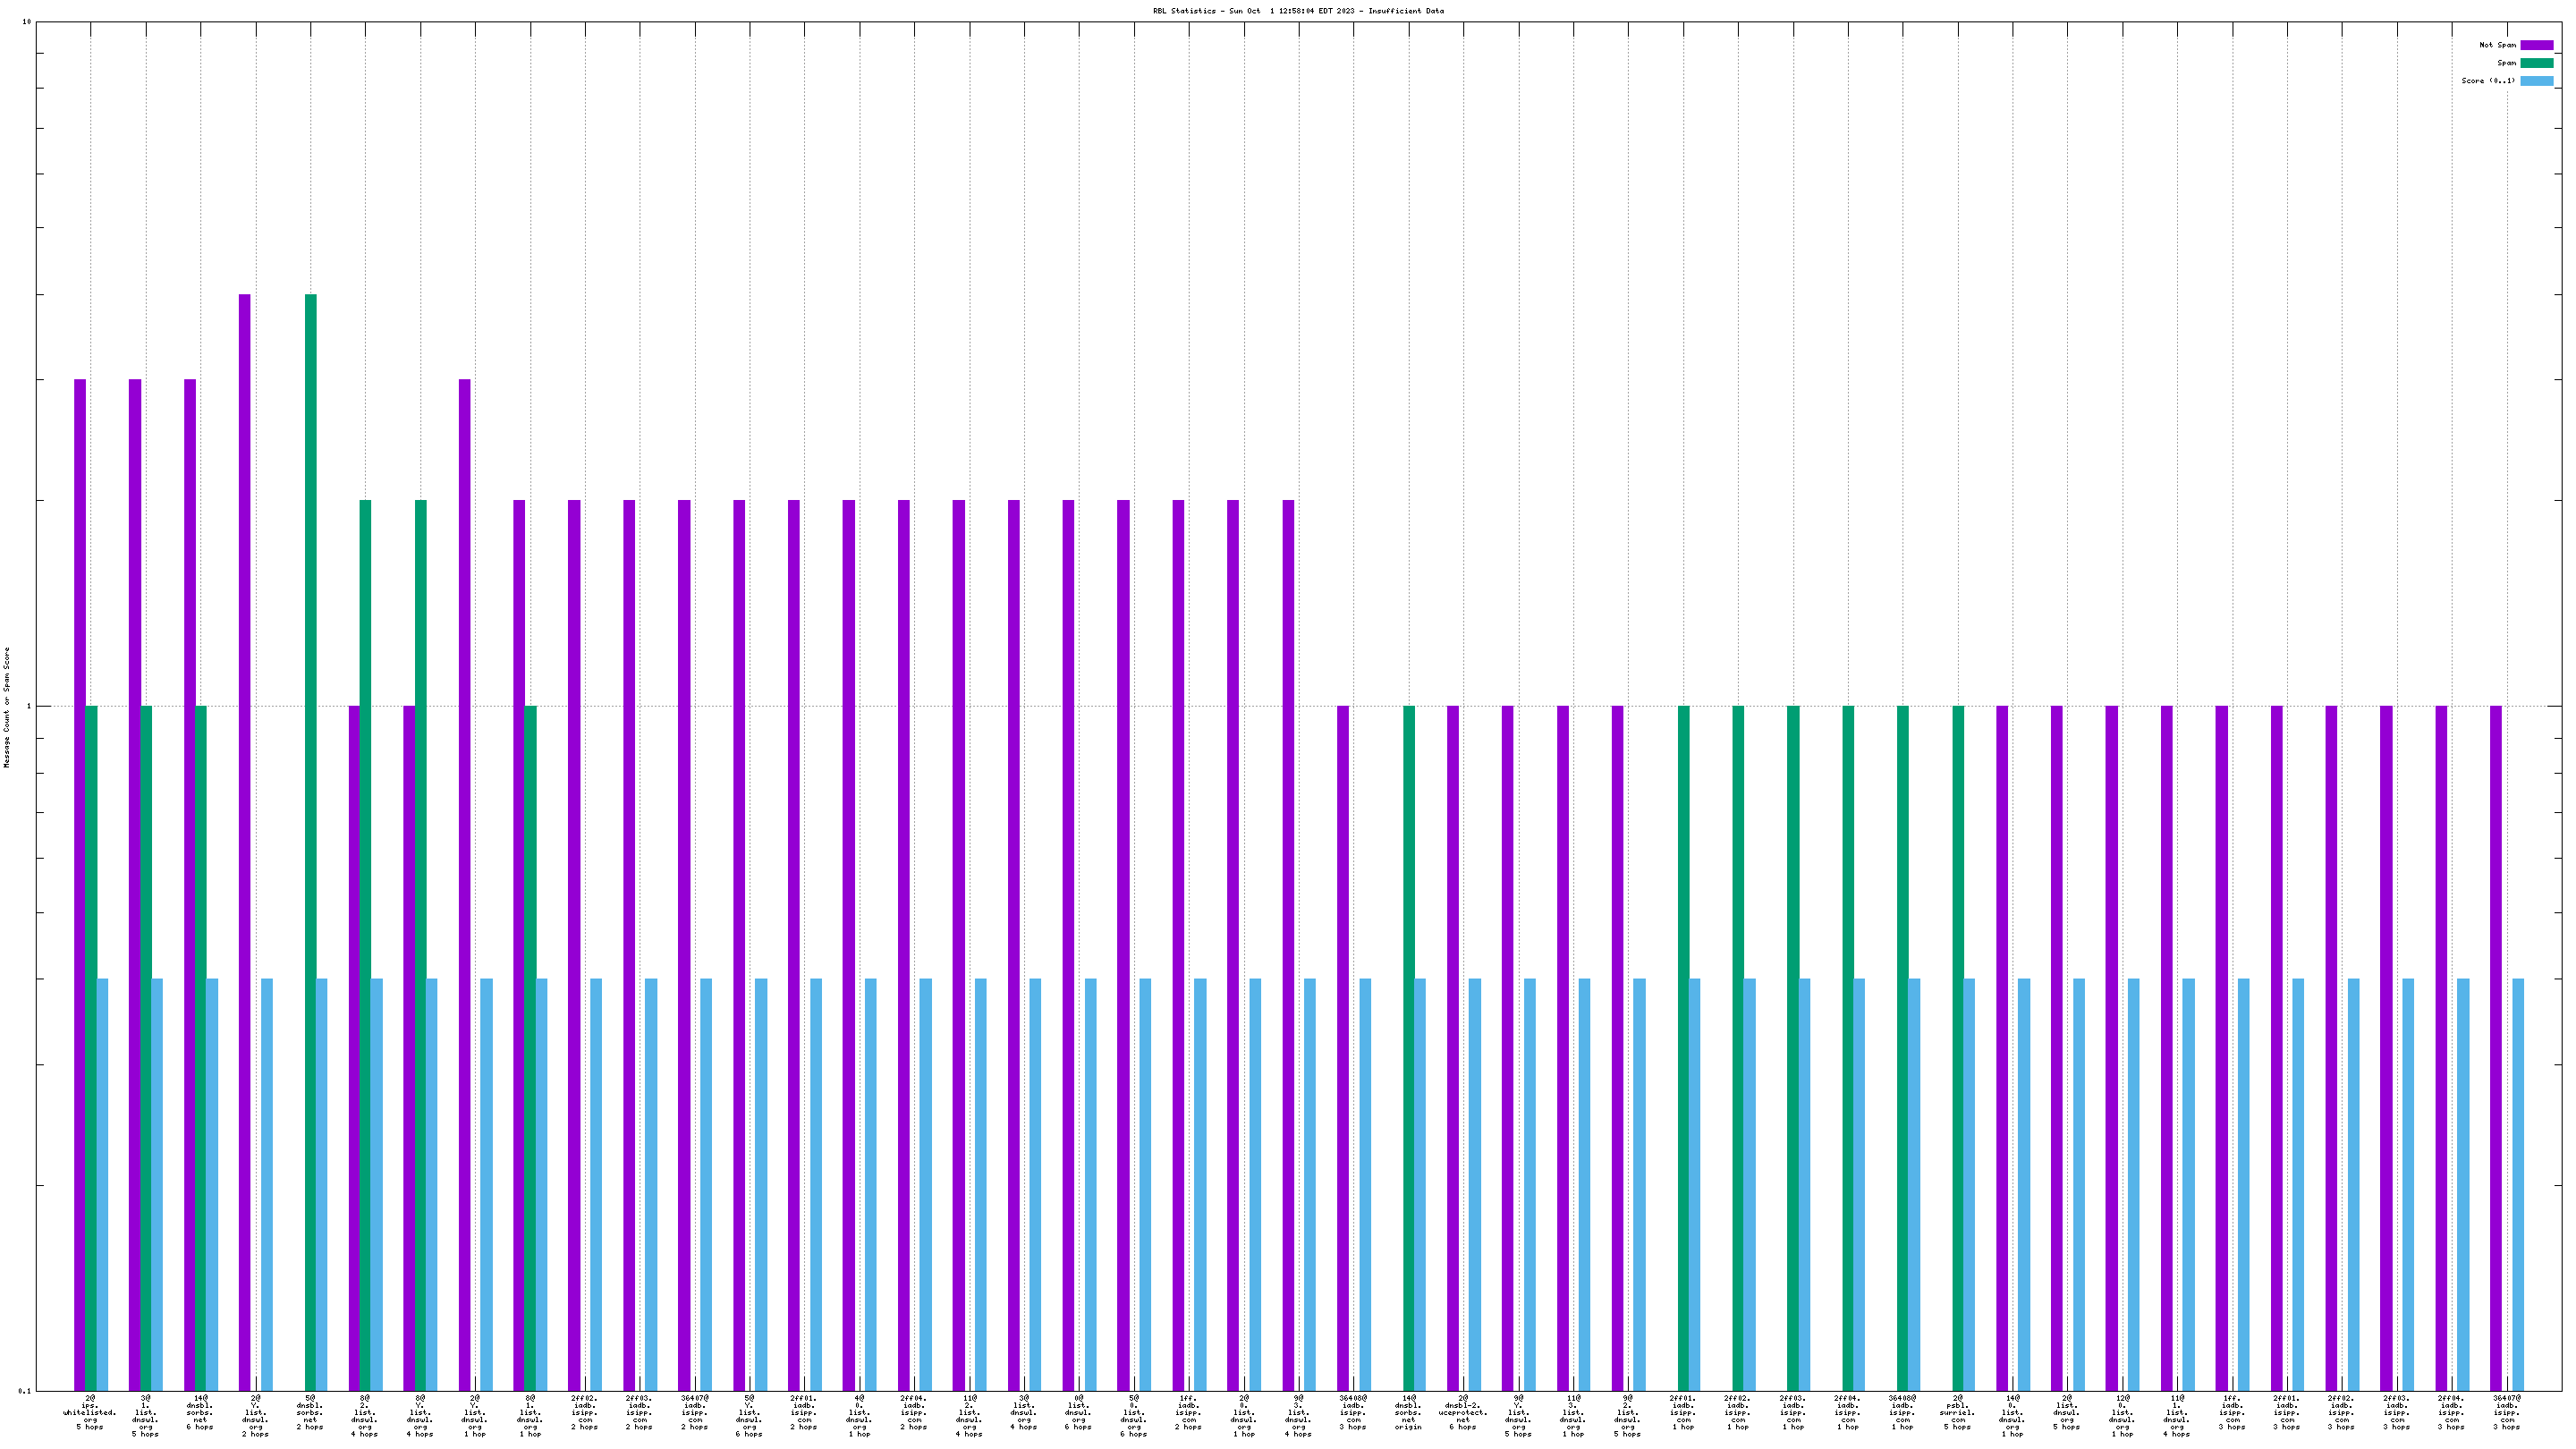This screenshot has height=1449, width=2576.
Task: Click the y-axis tick label '10'
Action: [27, 22]
